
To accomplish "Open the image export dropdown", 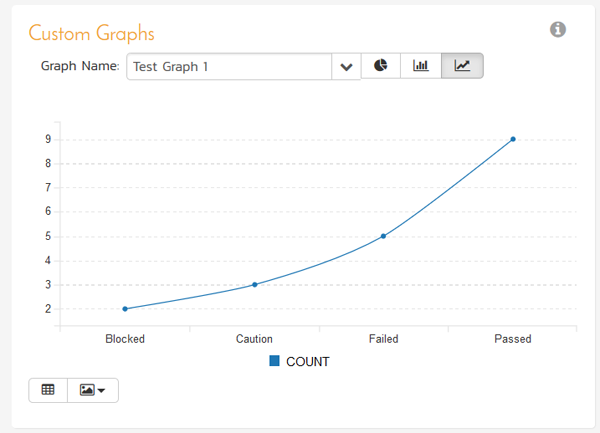I will click(92, 389).
